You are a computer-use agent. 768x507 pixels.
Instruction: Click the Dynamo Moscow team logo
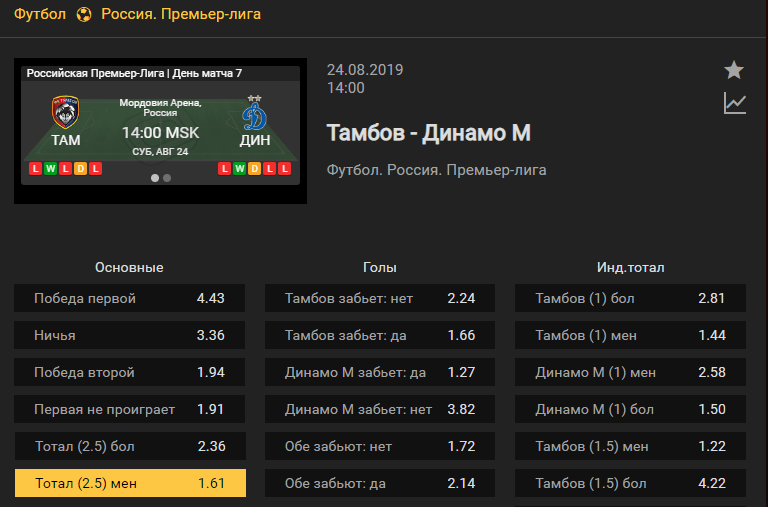[x=255, y=113]
